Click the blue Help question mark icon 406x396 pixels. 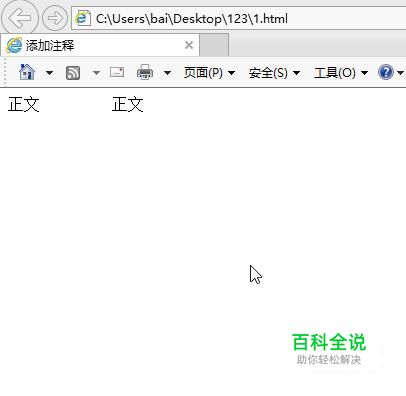tap(386, 72)
